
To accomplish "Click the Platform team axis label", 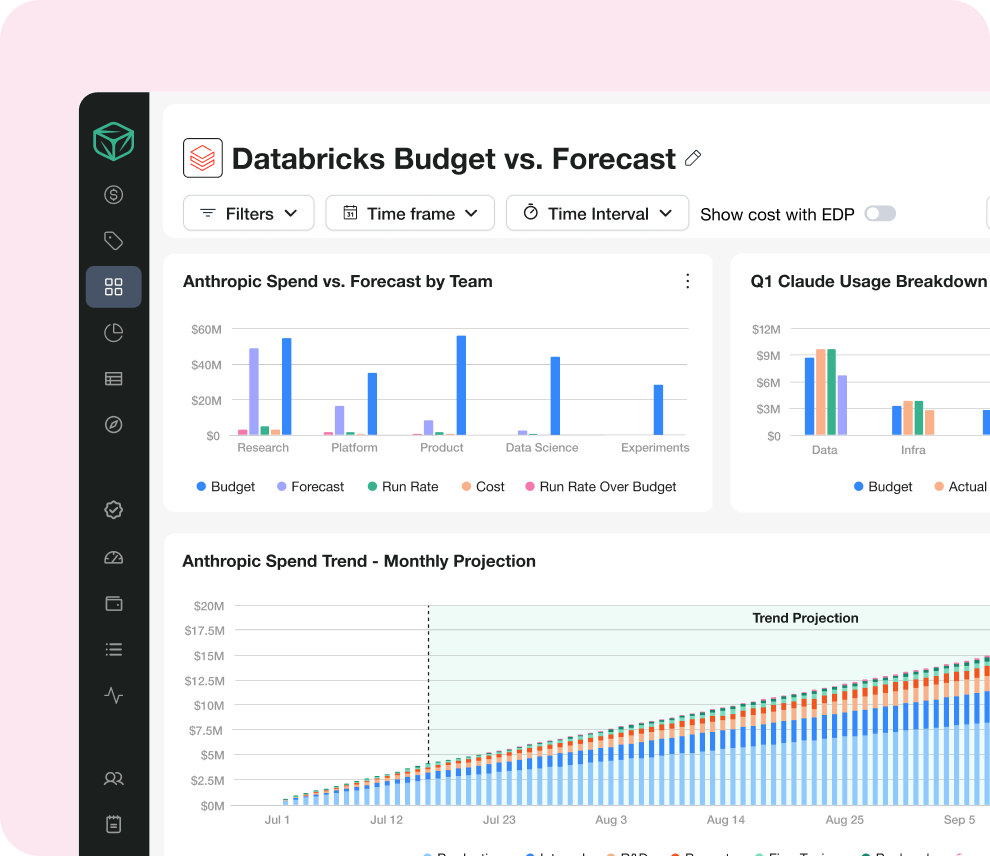I will click(x=354, y=448).
